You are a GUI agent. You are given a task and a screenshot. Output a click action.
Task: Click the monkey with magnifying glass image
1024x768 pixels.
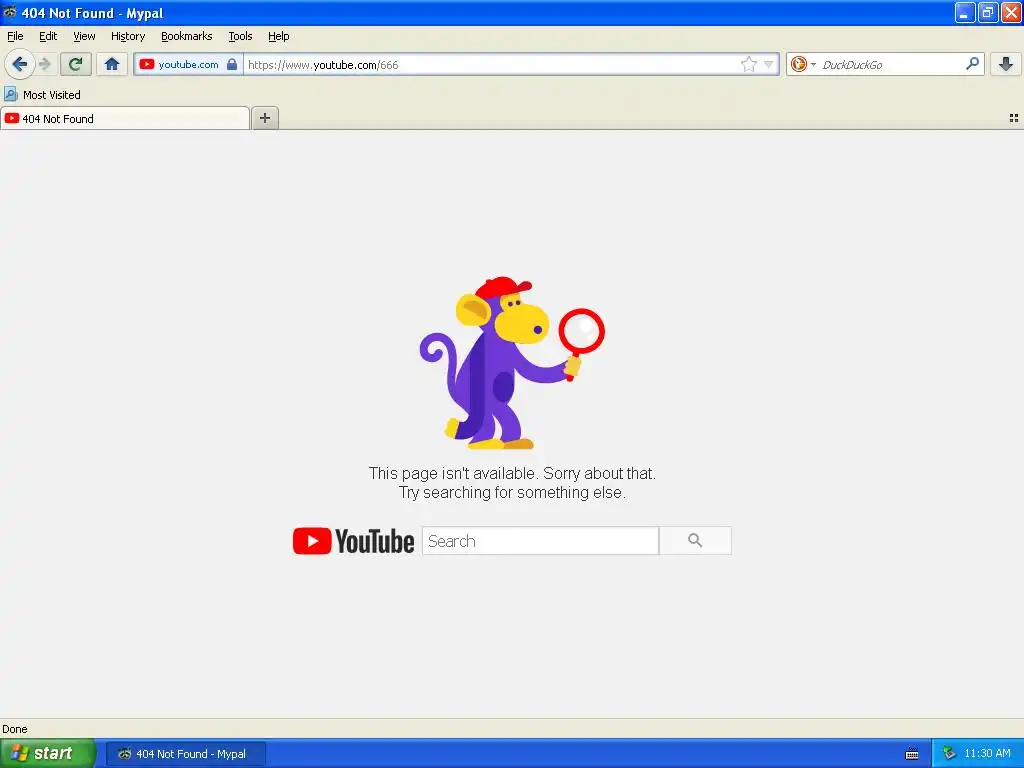512,363
